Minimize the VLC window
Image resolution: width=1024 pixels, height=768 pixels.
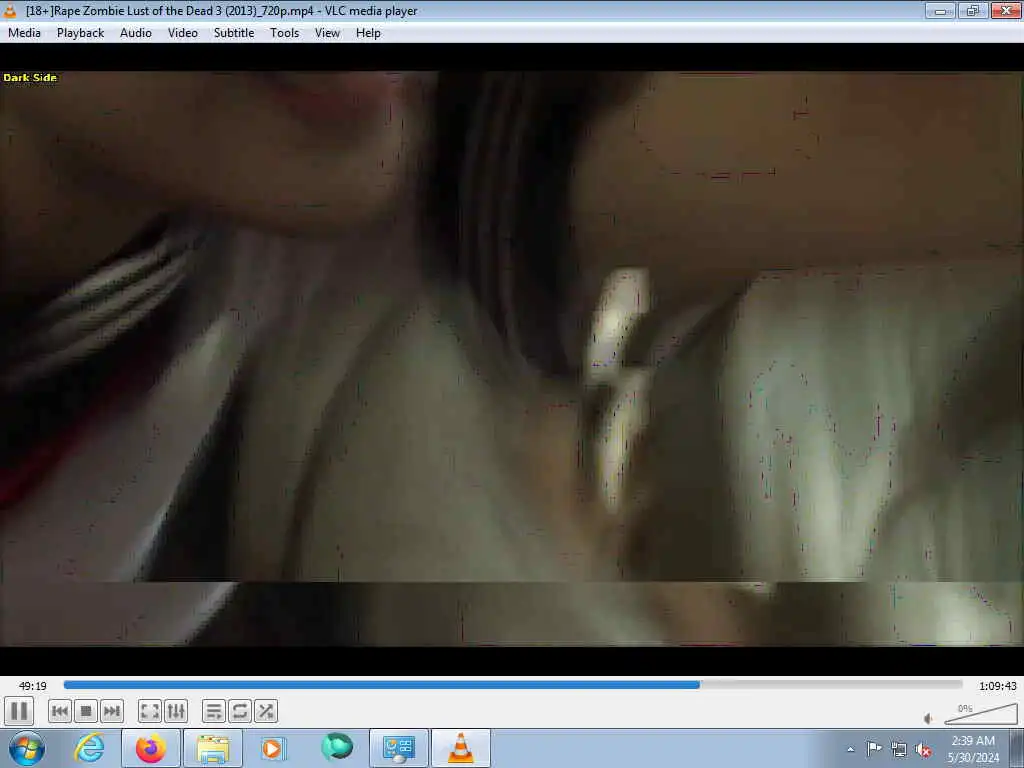[x=940, y=10]
